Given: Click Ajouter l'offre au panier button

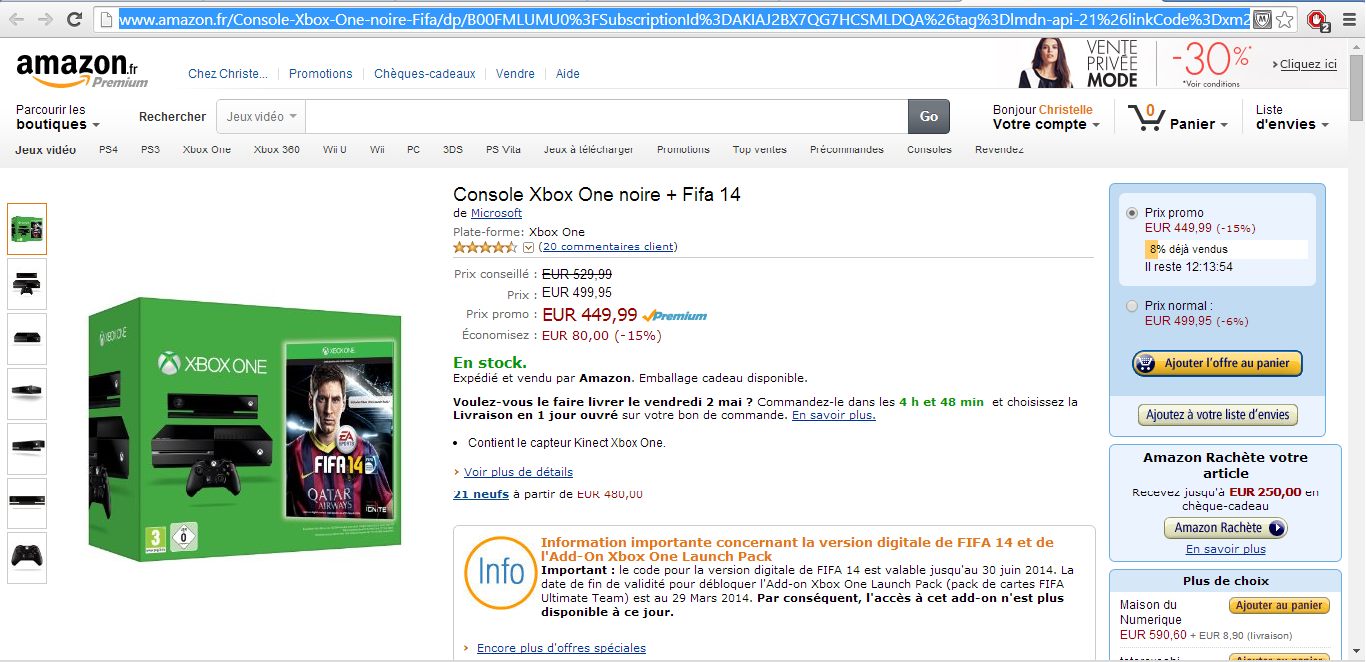Looking at the screenshot, I should click(x=1217, y=363).
